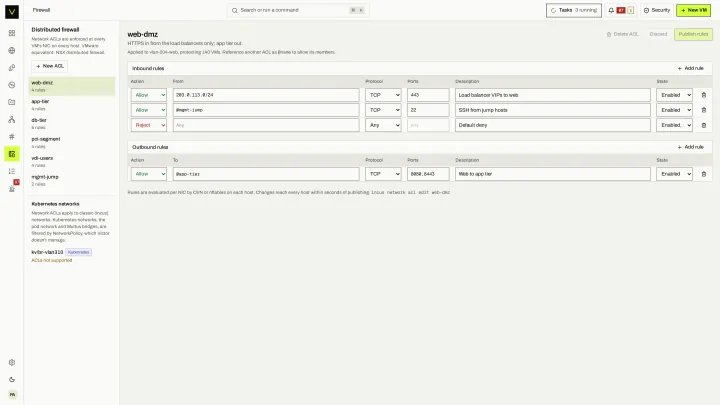The image size is (720, 405).
Task: Select the app-tier ACL
Action: point(72,105)
